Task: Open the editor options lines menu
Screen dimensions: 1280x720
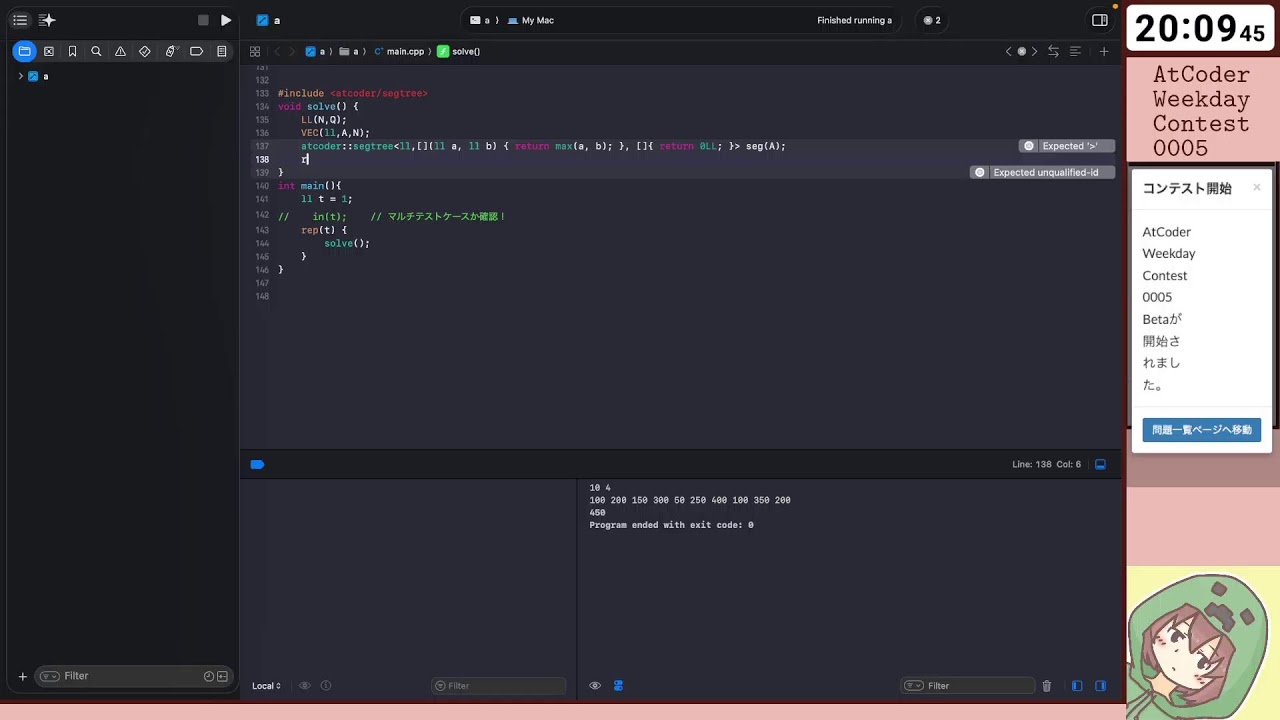Action: [1076, 51]
